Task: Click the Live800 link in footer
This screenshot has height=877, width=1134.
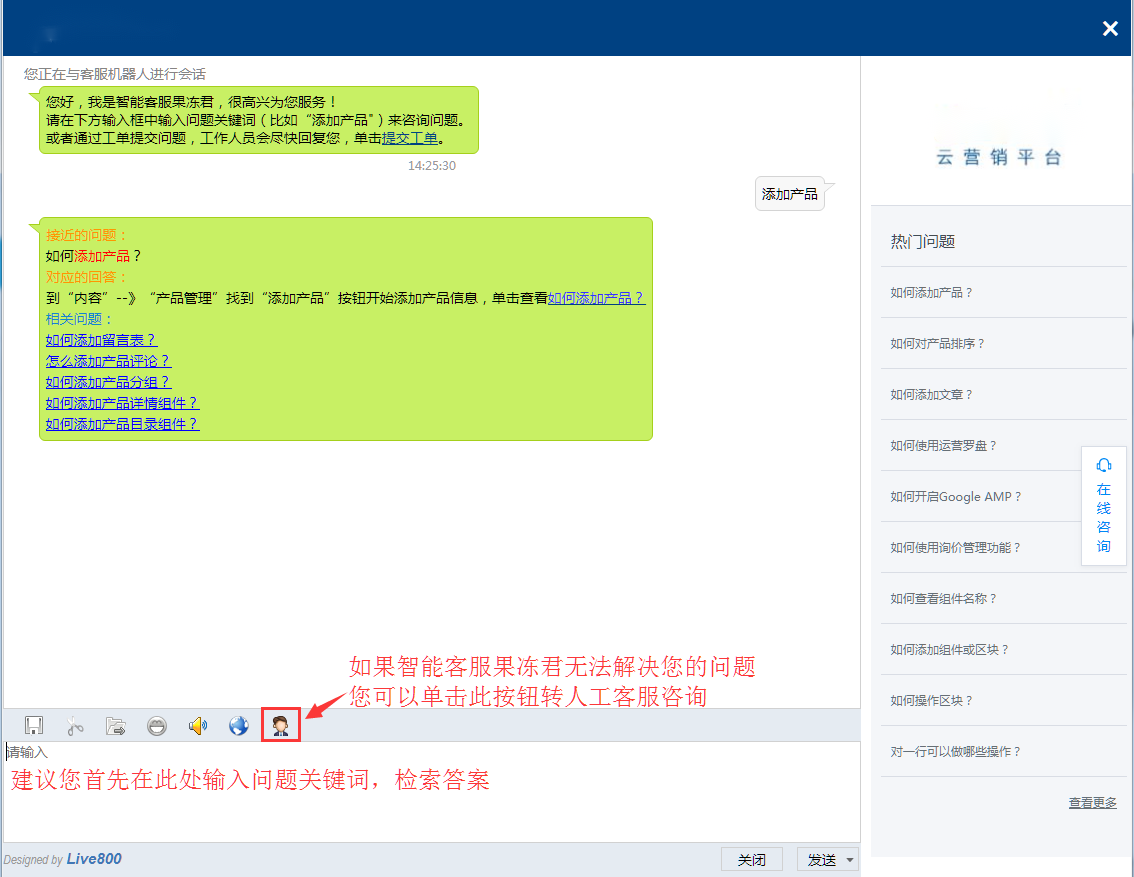Action: click(x=94, y=859)
